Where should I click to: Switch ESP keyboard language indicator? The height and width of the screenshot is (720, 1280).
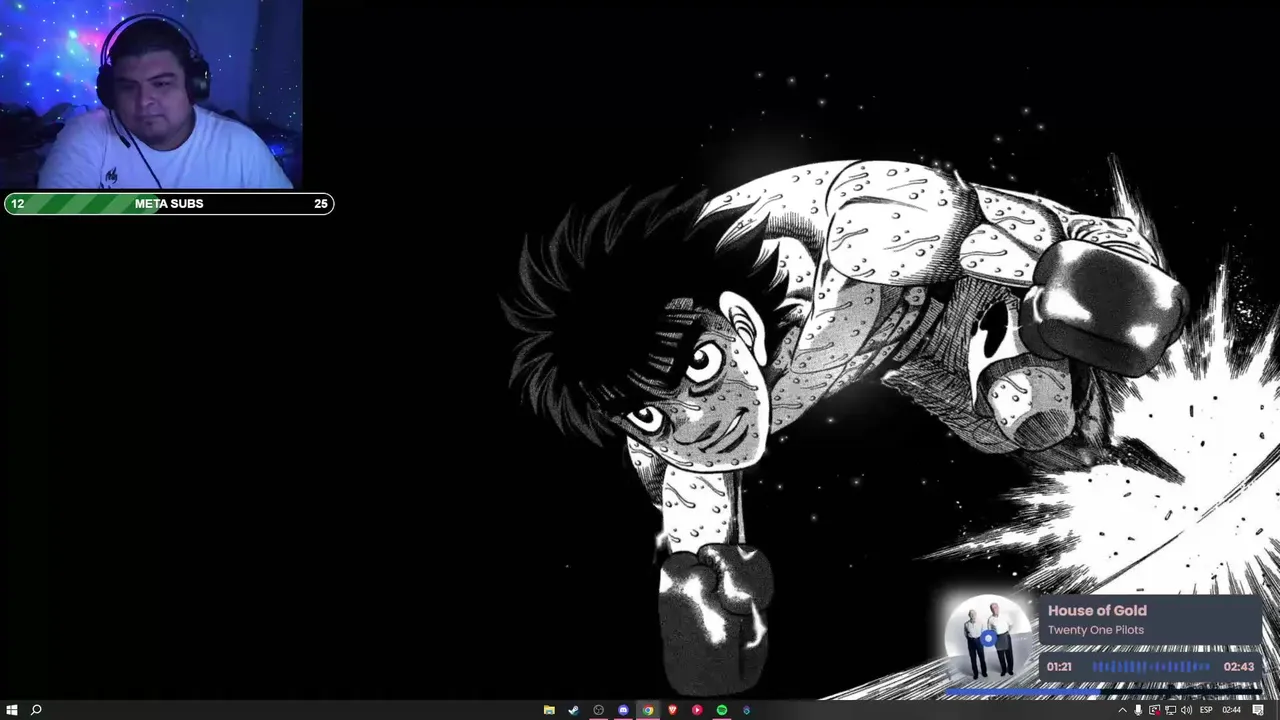coord(1206,710)
